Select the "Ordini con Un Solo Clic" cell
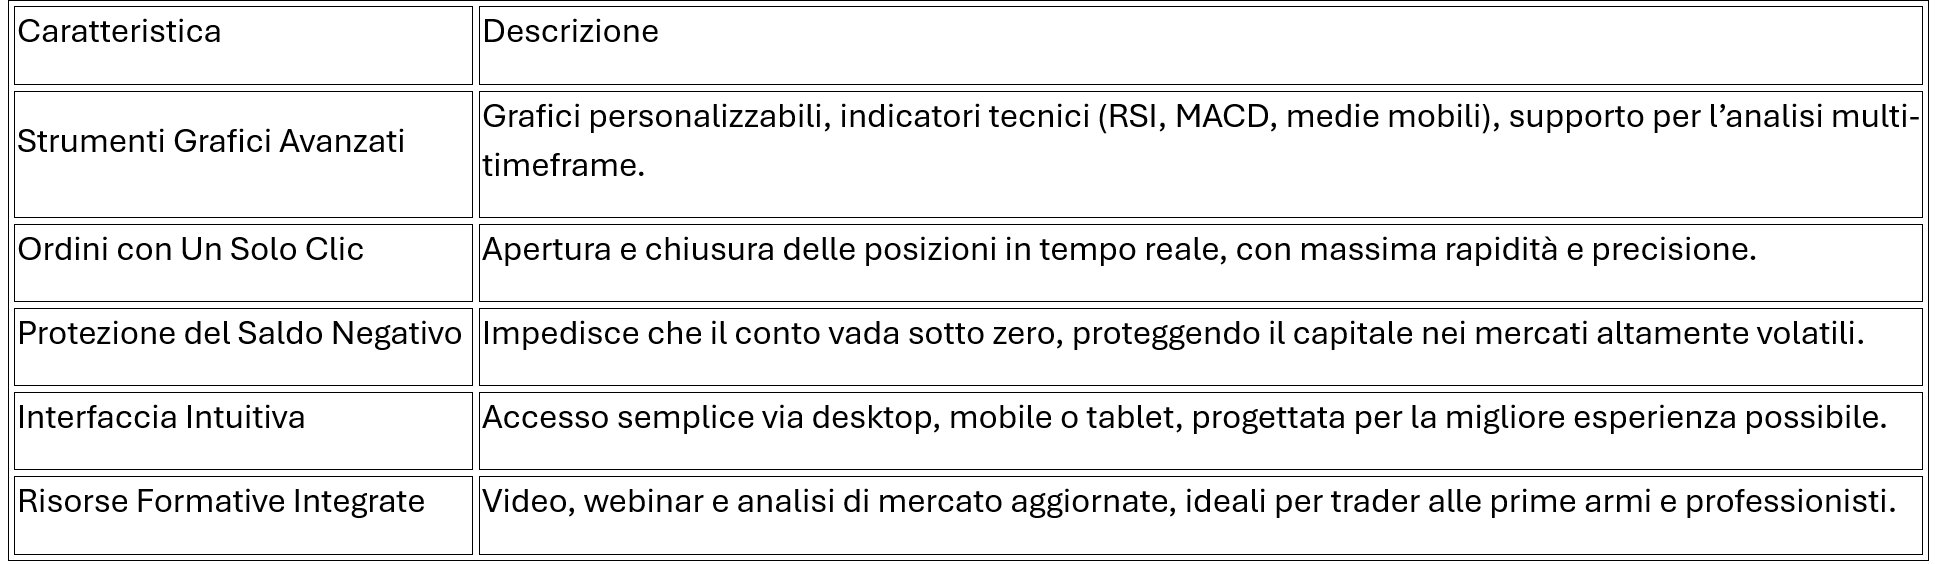 pyautogui.click(x=190, y=249)
